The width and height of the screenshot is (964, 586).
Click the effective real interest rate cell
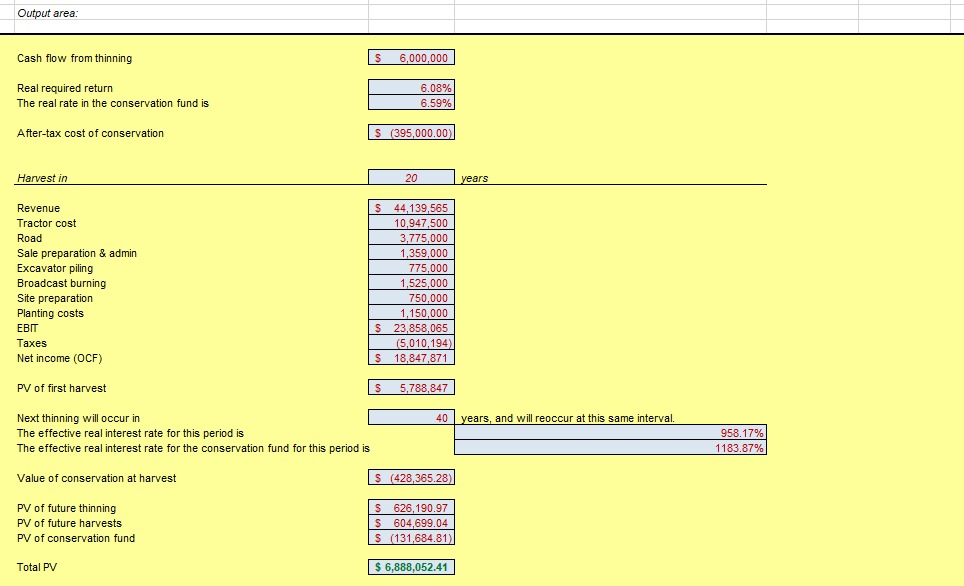click(x=610, y=432)
